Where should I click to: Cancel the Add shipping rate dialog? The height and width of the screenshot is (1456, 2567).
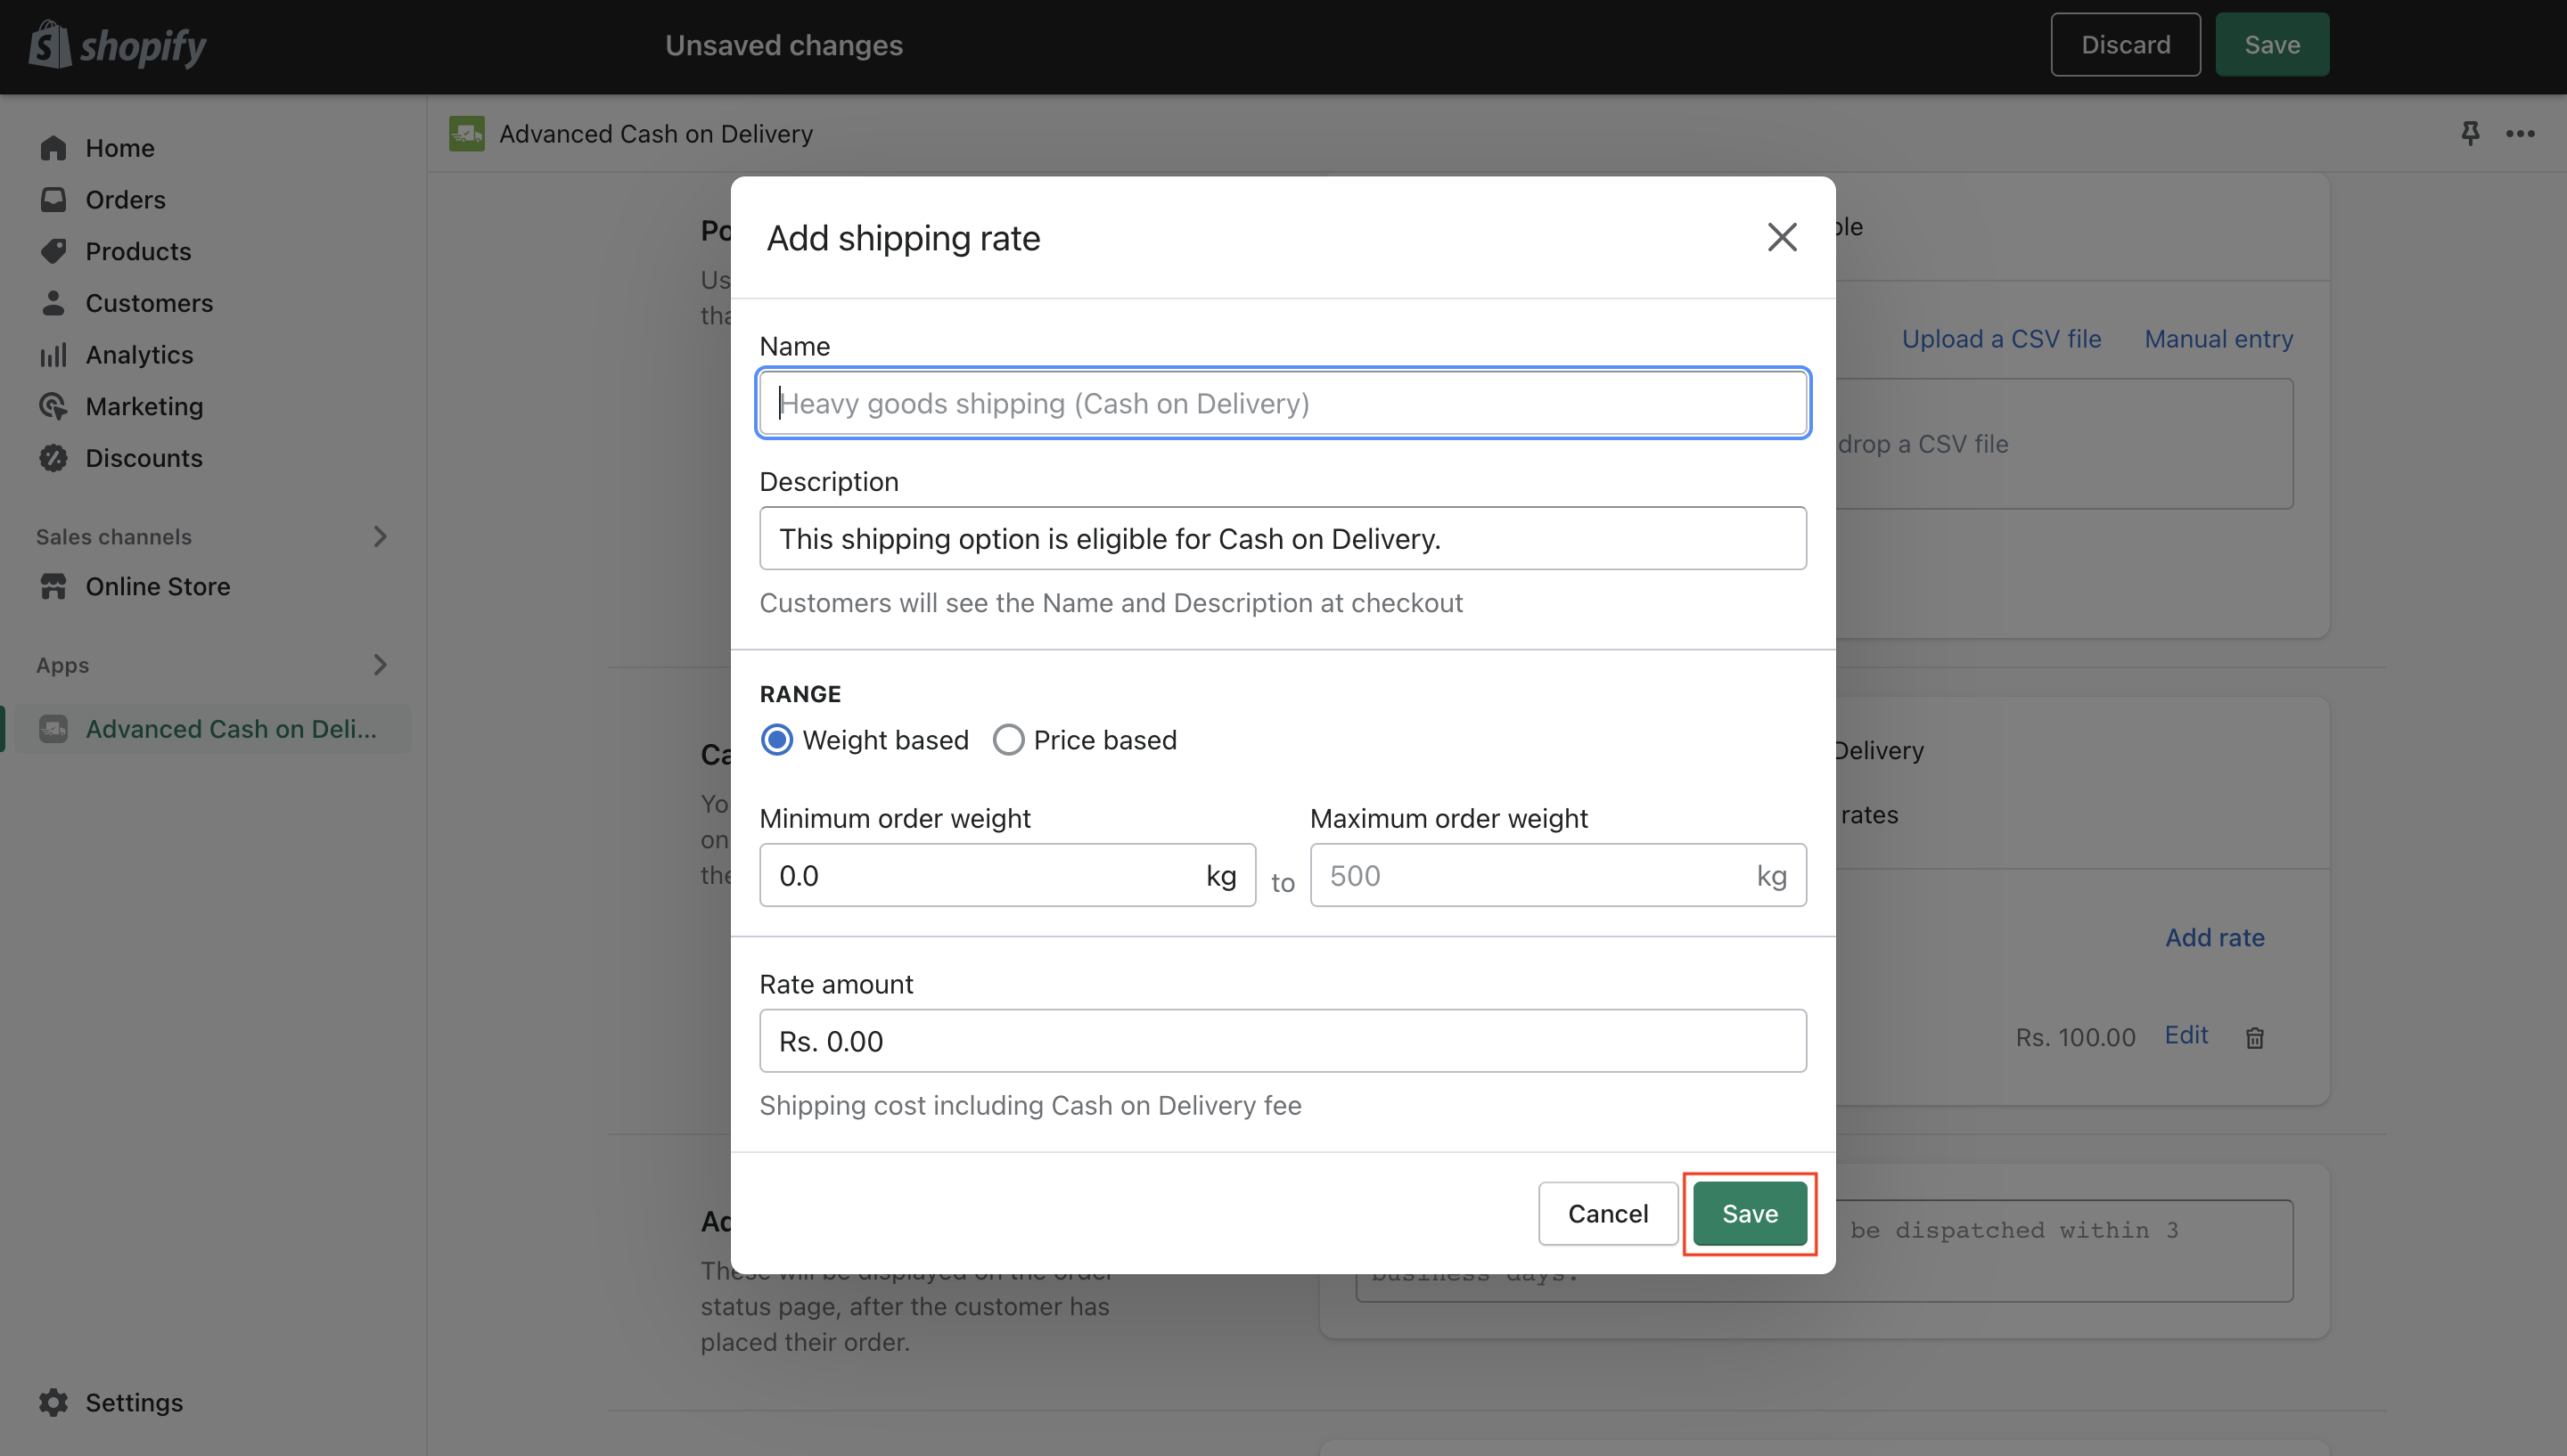(x=1607, y=1213)
